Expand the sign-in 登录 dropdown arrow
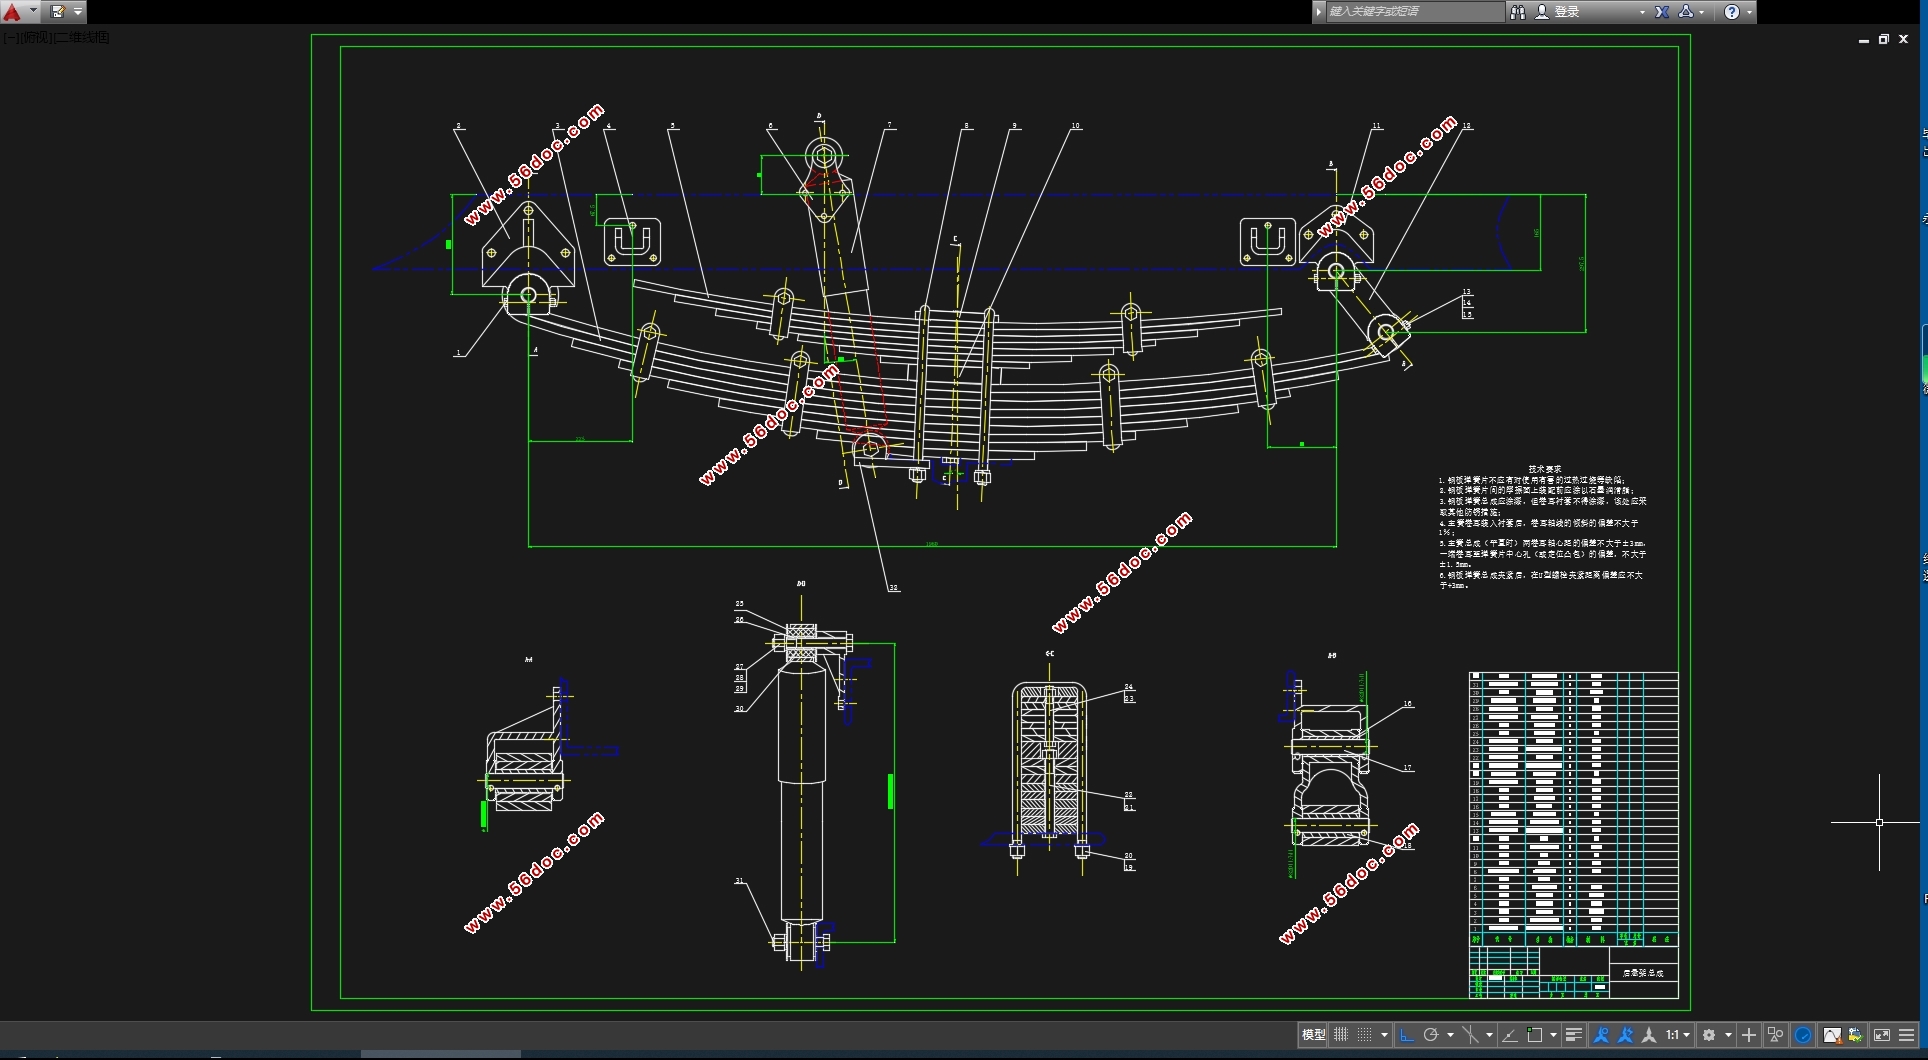Image resolution: width=1928 pixels, height=1060 pixels. coord(1642,12)
